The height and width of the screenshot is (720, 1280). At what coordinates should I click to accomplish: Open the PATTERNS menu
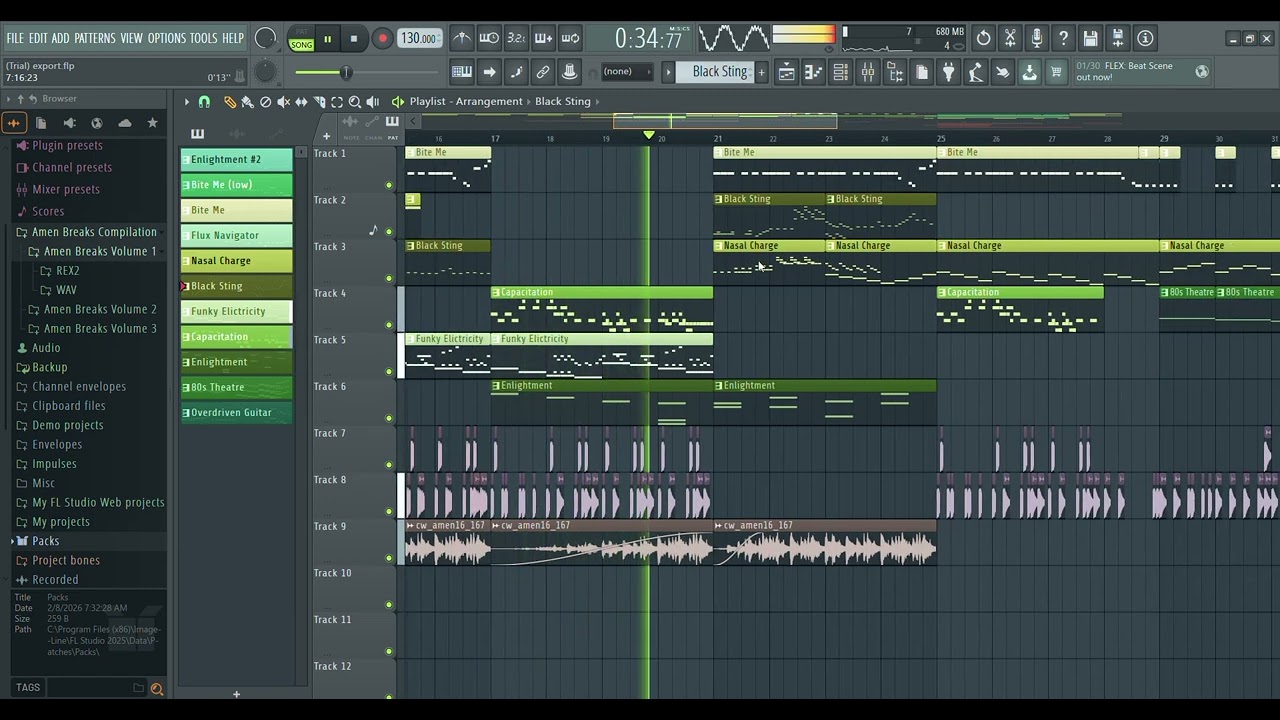pyautogui.click(x=95, y=38)
